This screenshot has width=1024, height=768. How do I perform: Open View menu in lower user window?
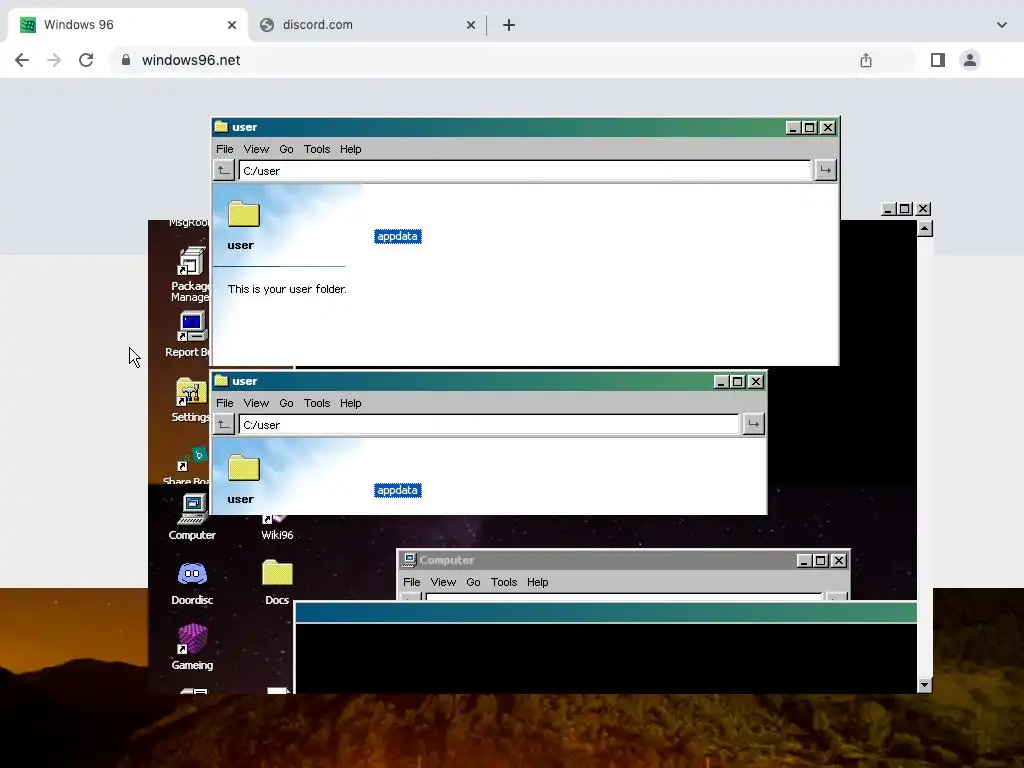pos(256,403)
